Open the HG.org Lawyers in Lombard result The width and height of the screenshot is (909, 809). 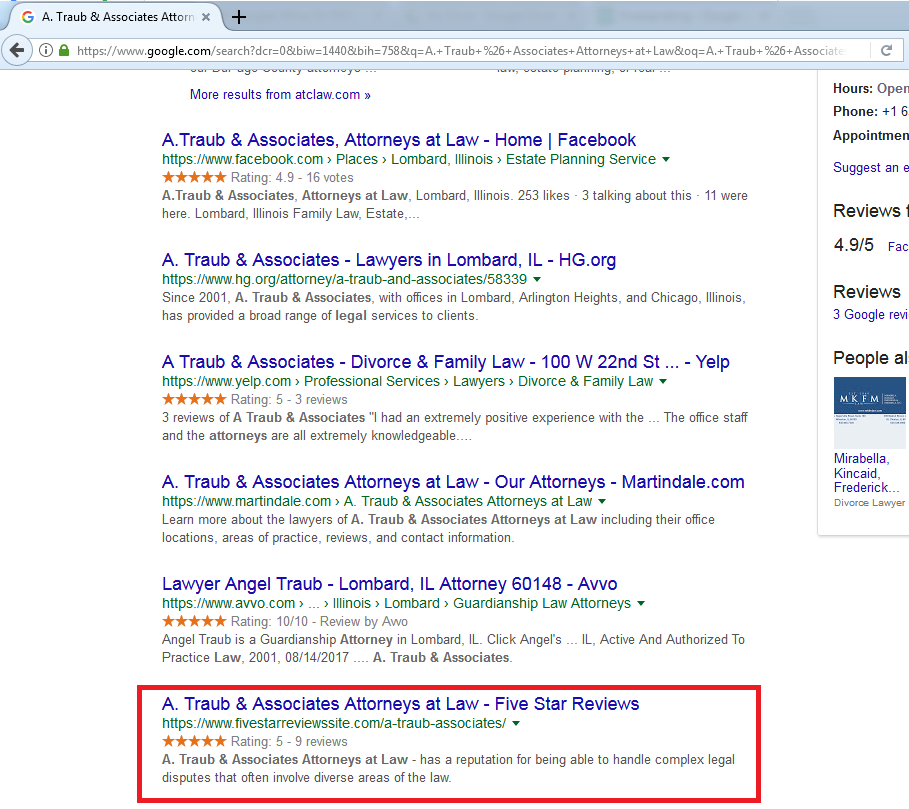click(388, 260)
